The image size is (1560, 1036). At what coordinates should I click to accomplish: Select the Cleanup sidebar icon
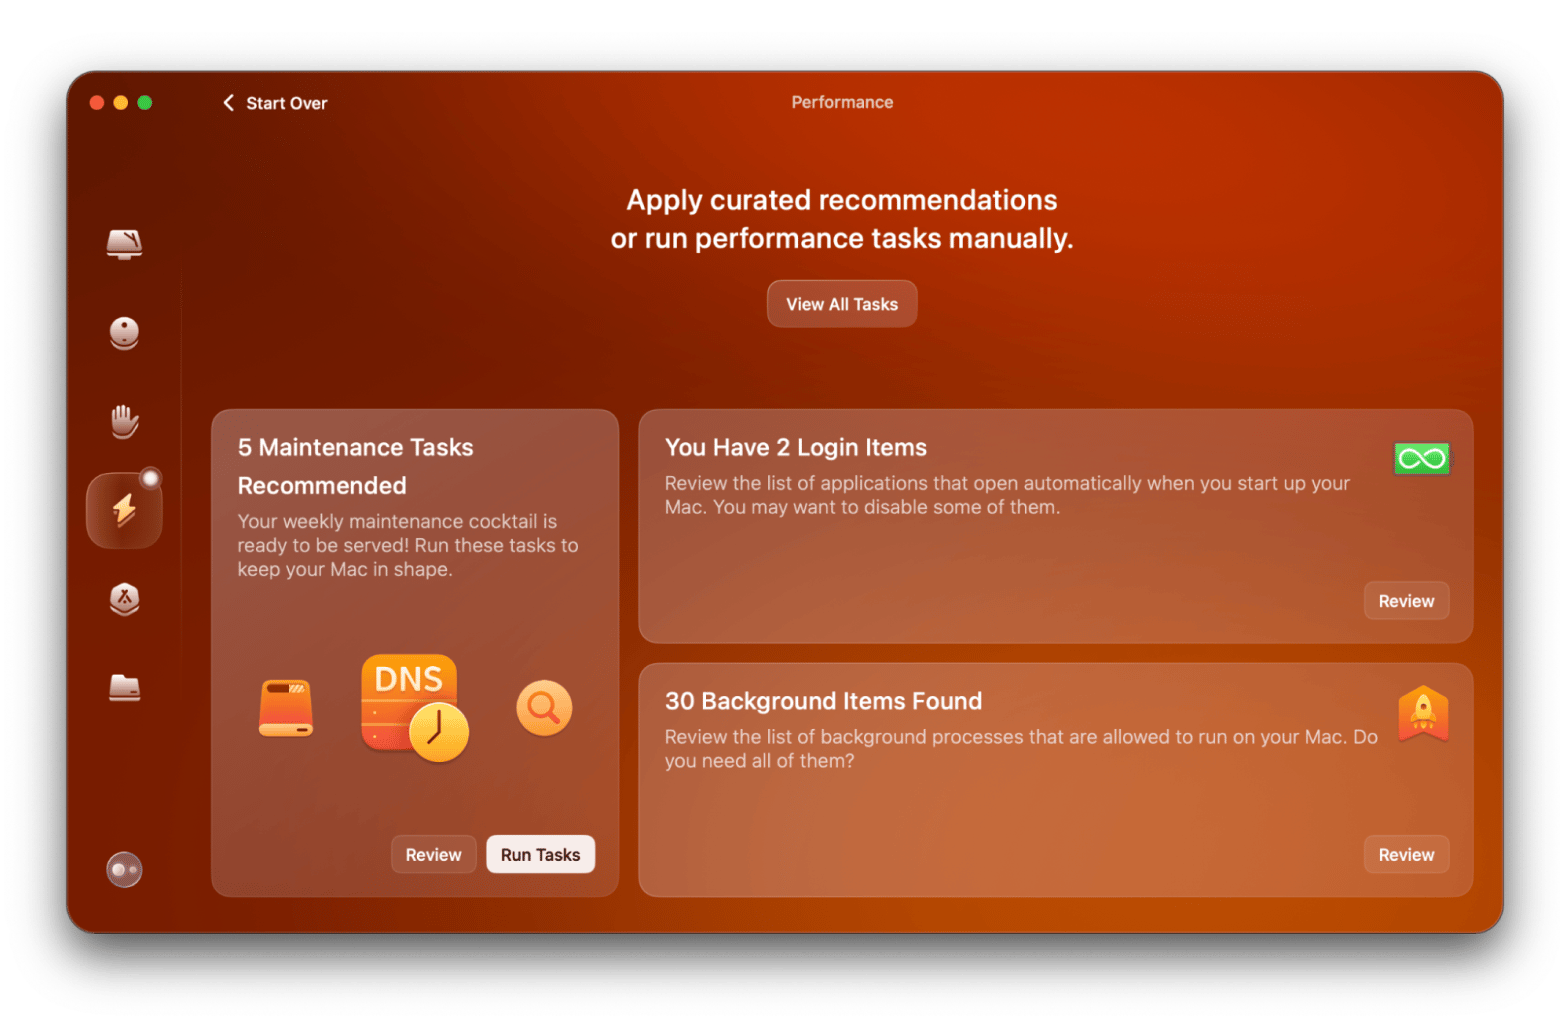coord(124,332)
